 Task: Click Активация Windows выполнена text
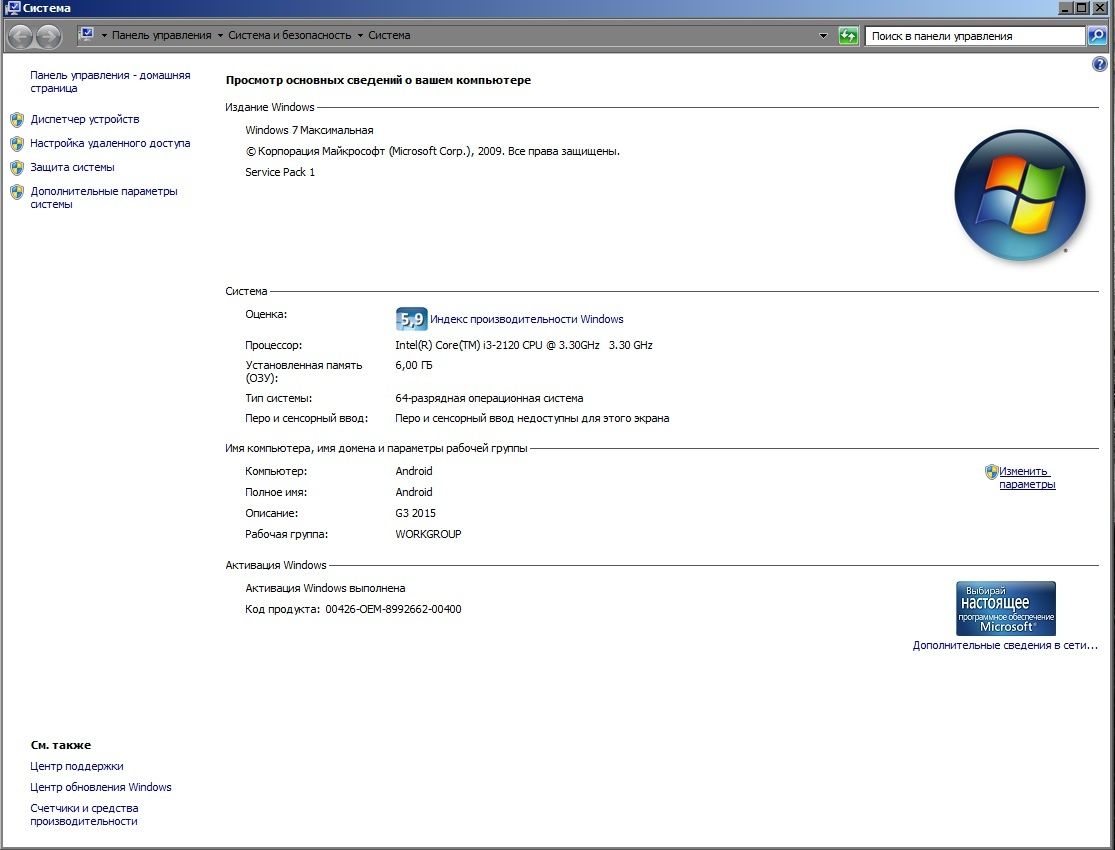pos(325,589)
